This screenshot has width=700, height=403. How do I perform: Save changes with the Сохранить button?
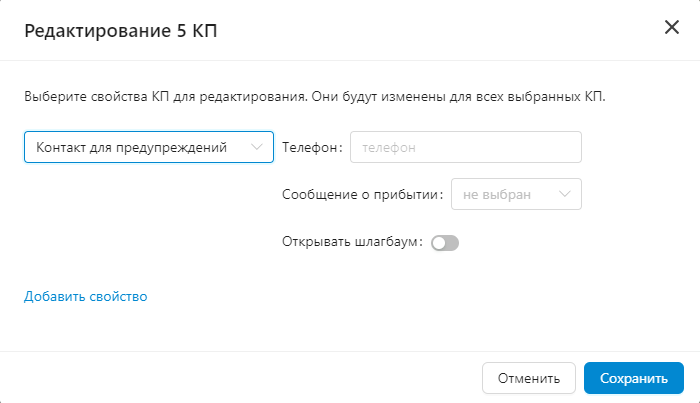click(x=633, y=378)
